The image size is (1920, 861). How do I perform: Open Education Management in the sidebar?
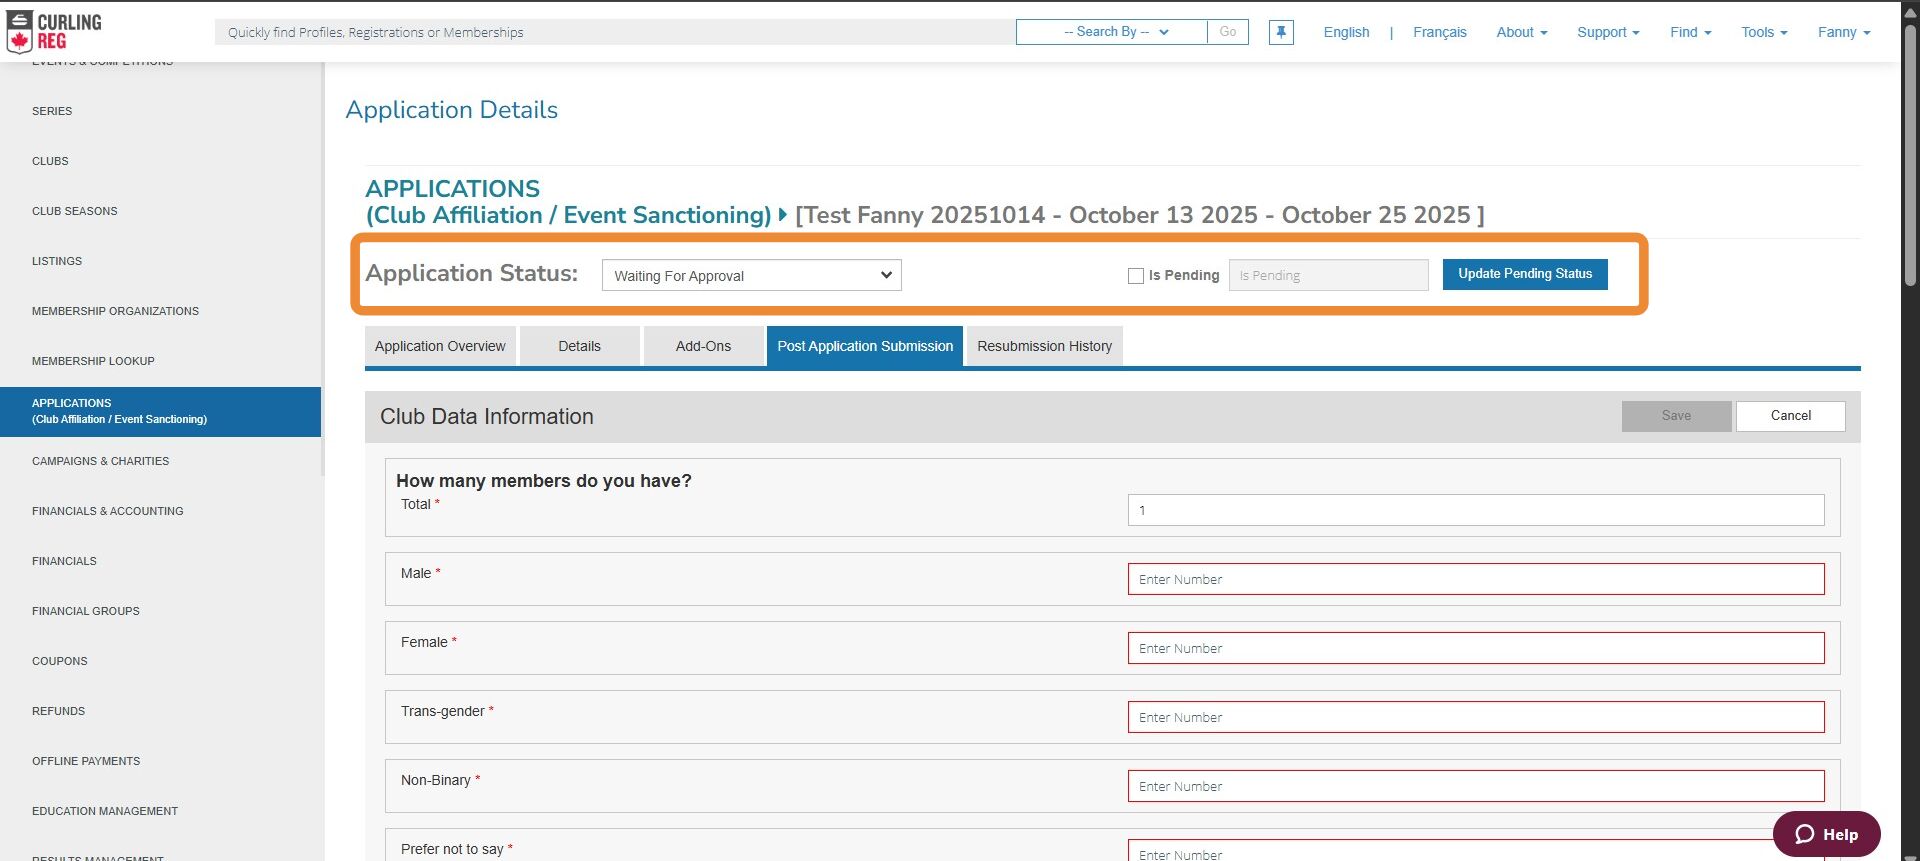(105, 811)
